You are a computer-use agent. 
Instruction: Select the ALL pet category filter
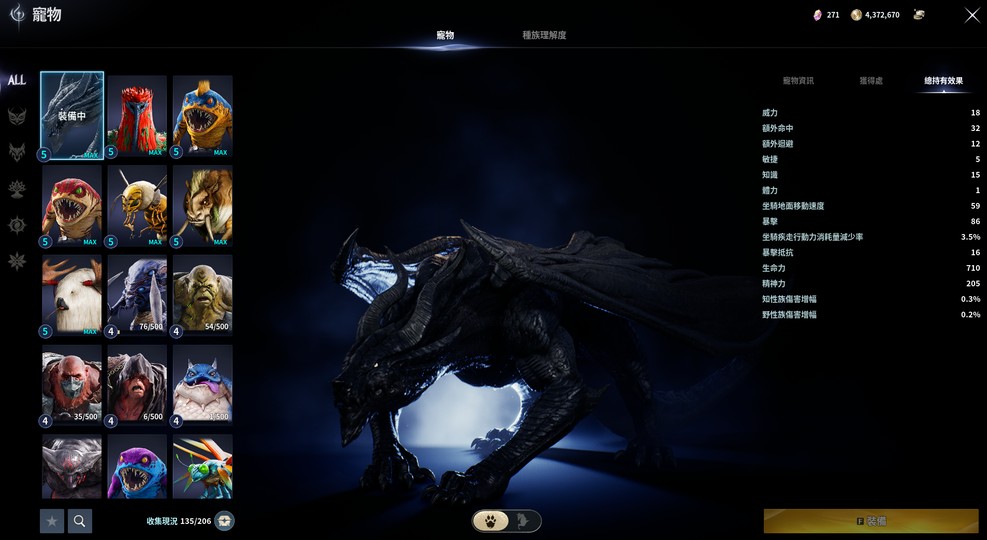click(17, 80)
